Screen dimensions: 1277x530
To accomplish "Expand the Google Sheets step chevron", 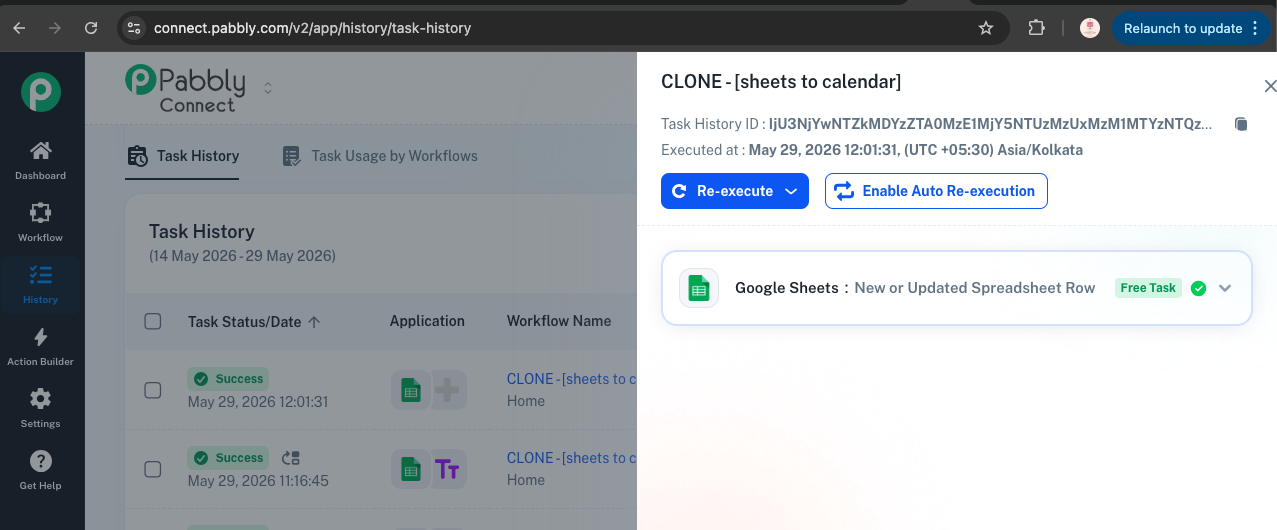I will pyautogui.click(x=1225, y=288).
